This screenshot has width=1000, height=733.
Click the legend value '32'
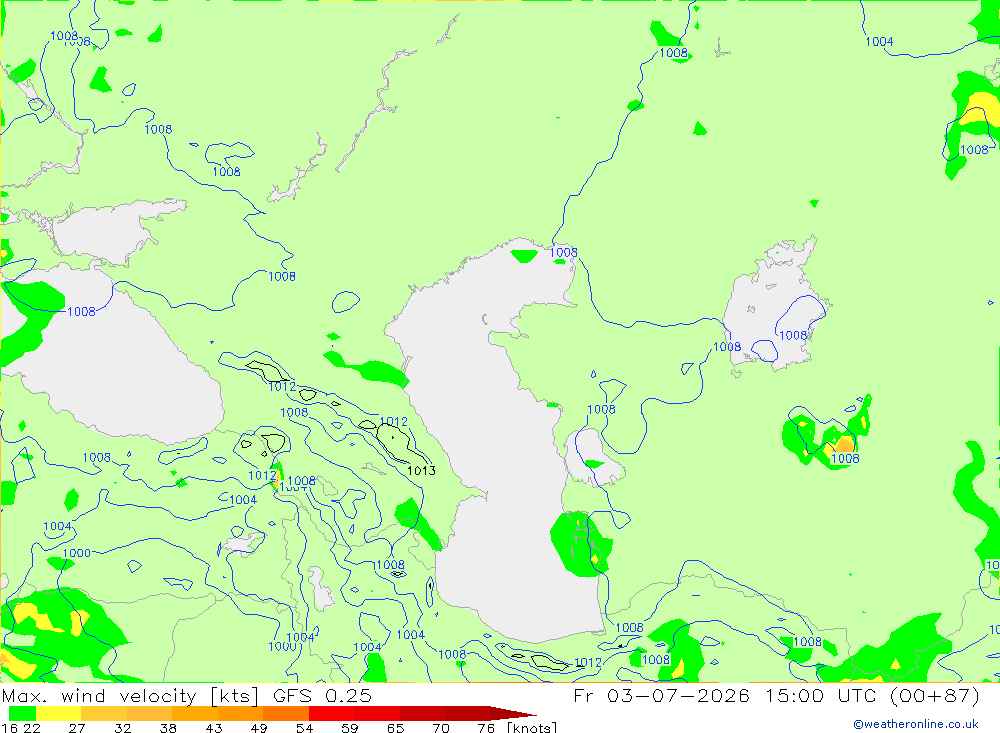pos(122,728)
